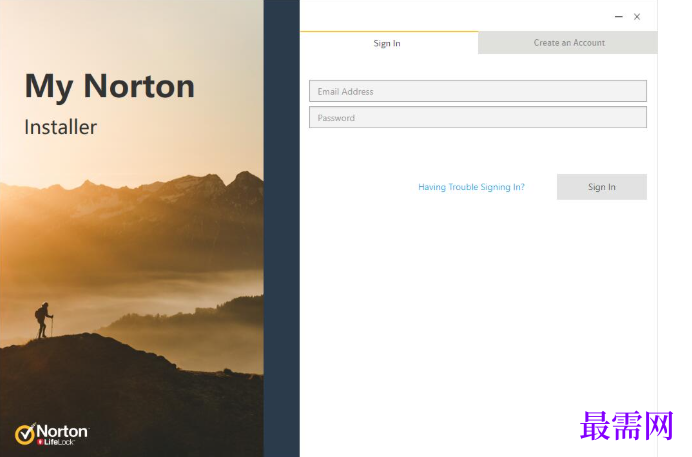Click the hiker silhouette on the hill
The height and width of the screenshot is (457, 692).
pyautogui.click(x=44, y=320)
